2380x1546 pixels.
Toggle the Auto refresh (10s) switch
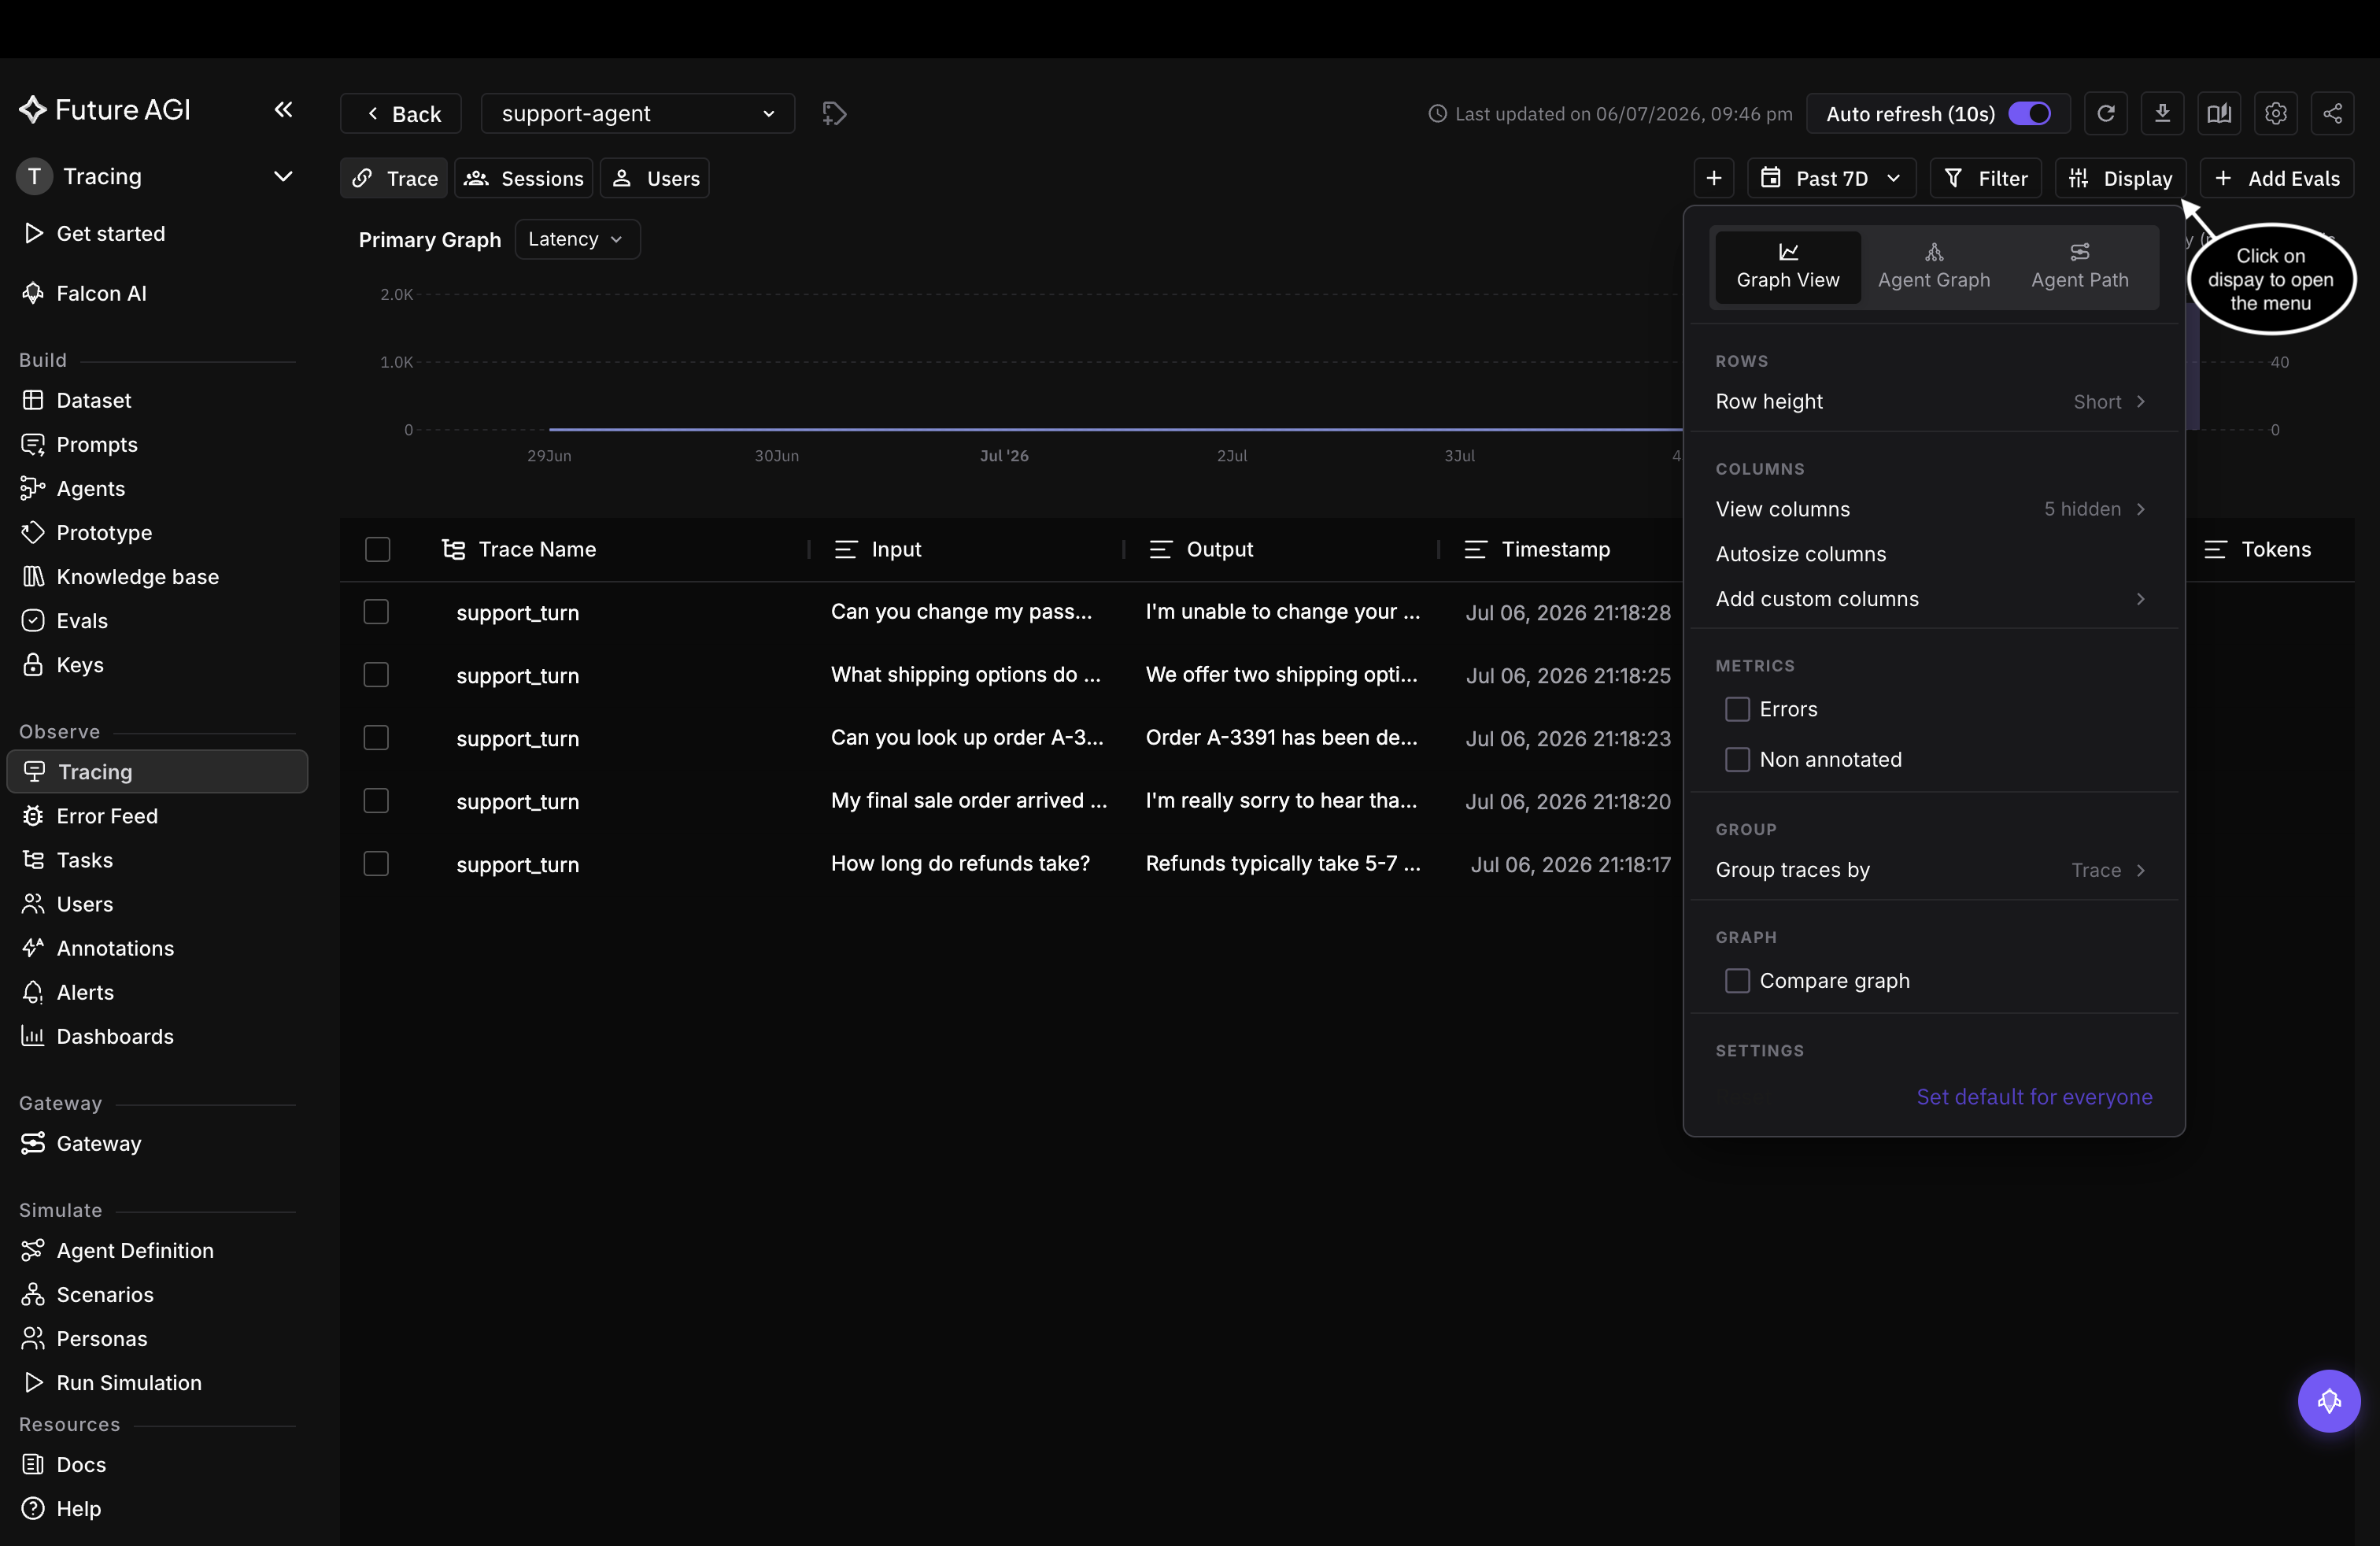2029,113
